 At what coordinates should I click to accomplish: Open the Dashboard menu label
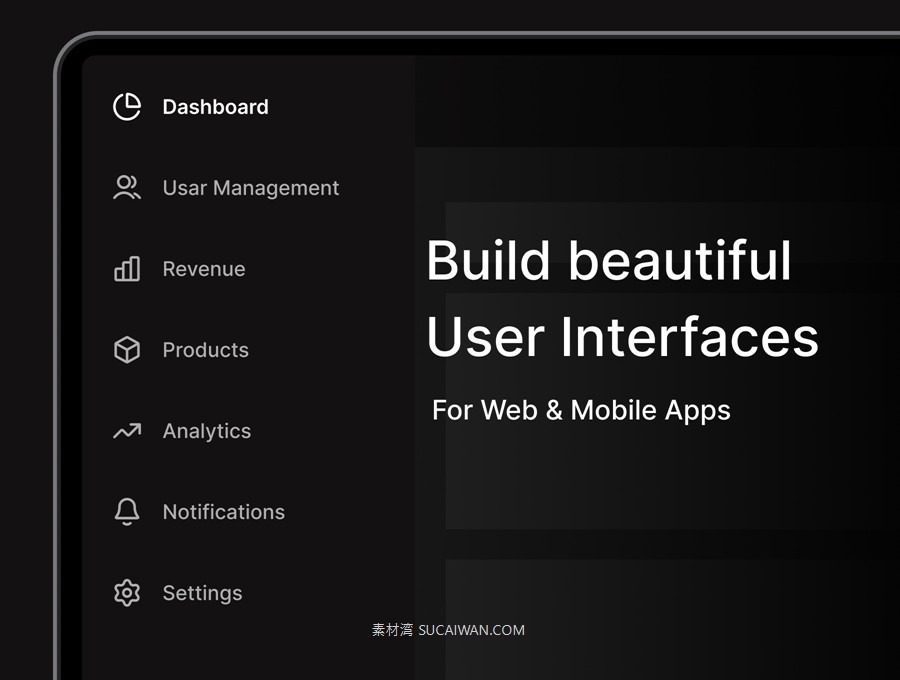pos(215,107)
